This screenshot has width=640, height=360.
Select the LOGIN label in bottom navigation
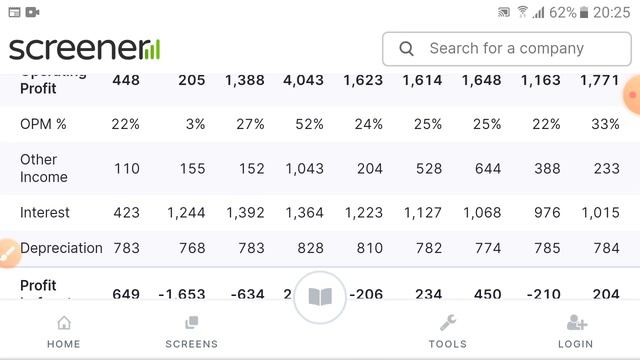click(576, 344)
